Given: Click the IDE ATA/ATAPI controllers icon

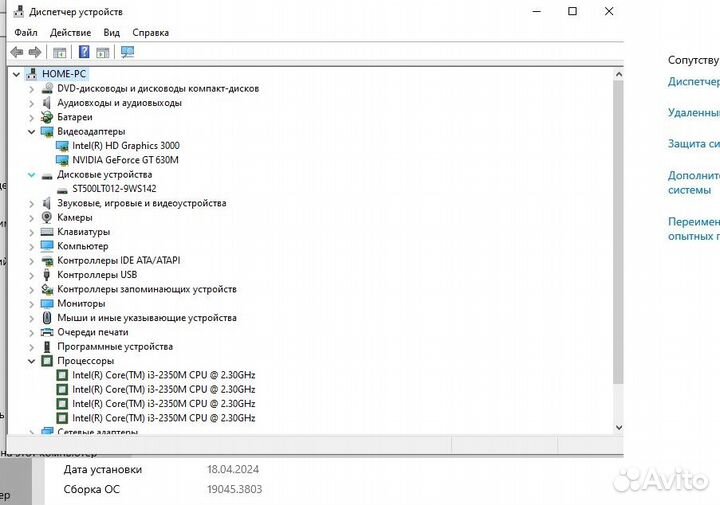Looking at the screenshot, I should [x=47, y=261].
